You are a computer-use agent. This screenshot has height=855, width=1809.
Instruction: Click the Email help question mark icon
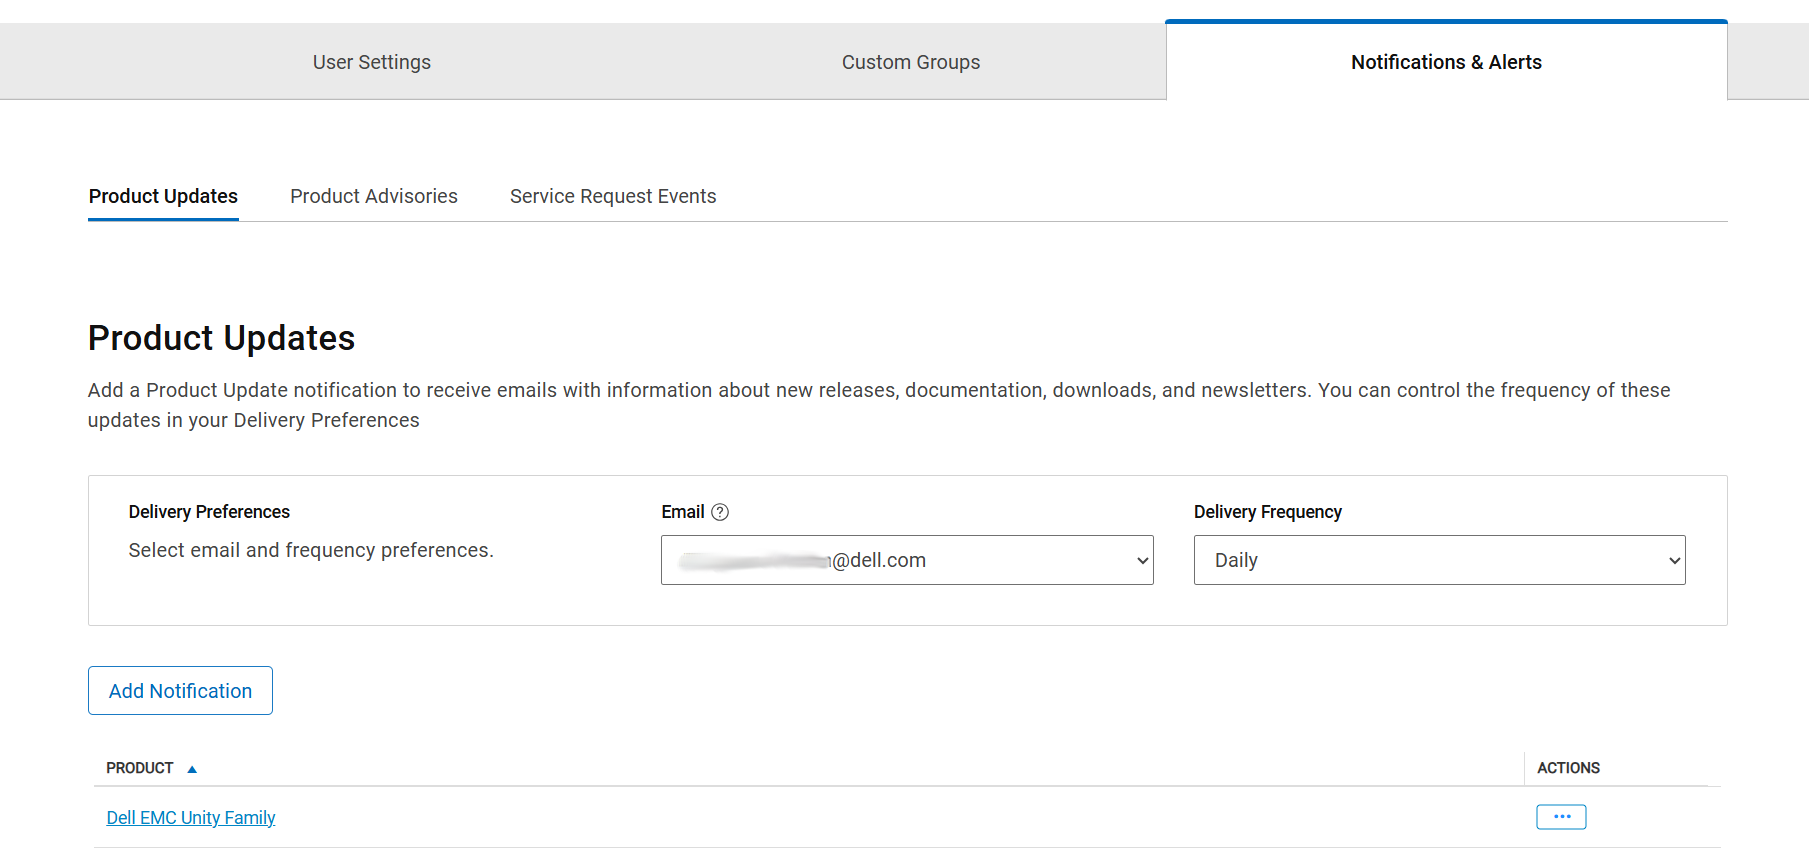(720, 512)
